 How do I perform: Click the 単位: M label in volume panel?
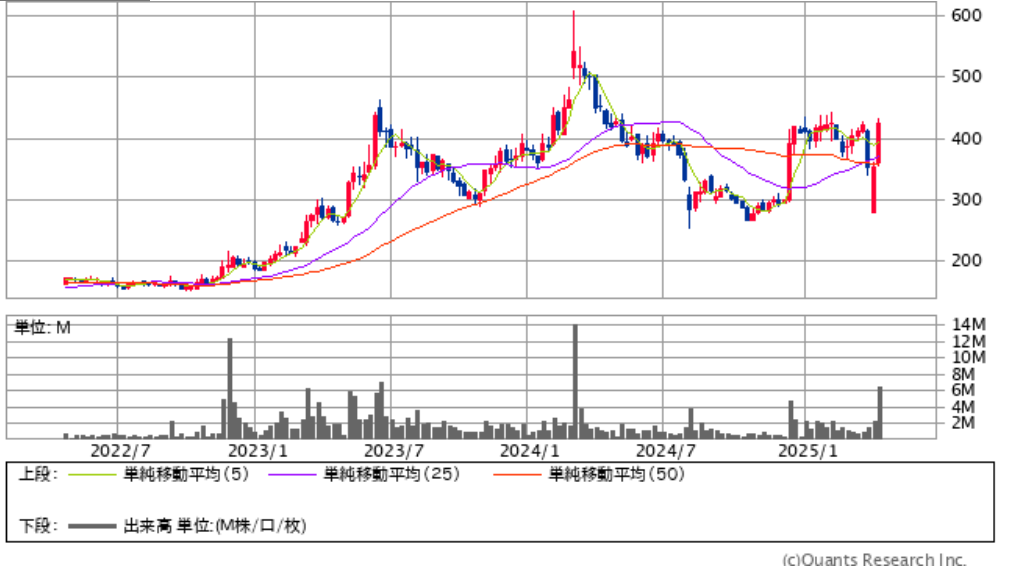tap(44, 327)
